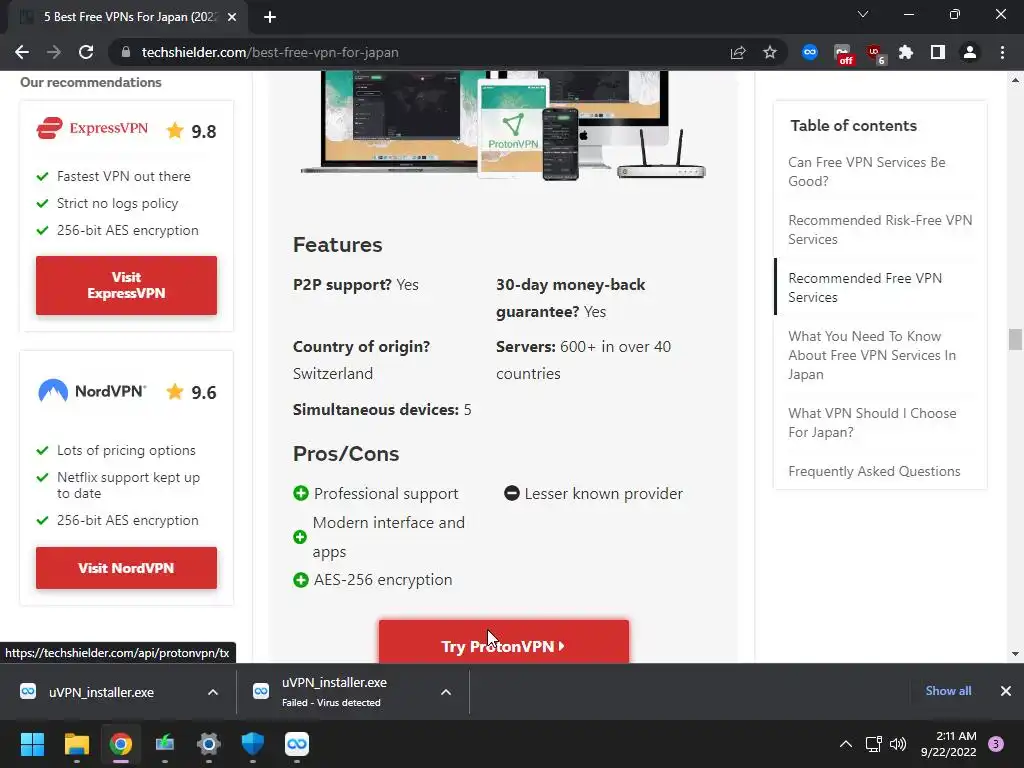
Task: Open the monitor app beside Chrome in taskbar
Action: click(x=165, y=744)
